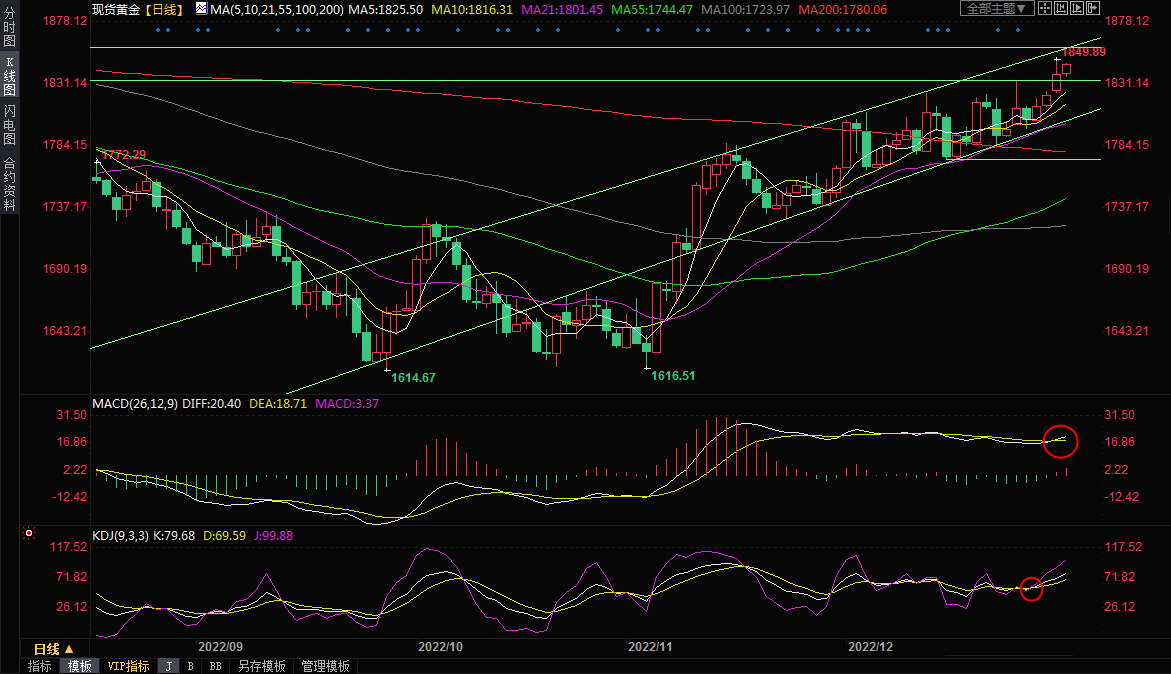Image resolution: width=1171 pixels, height=674 pixels.
Task: Click the third top-right icon with play arrow
Action: click(x=1079, y=9)
